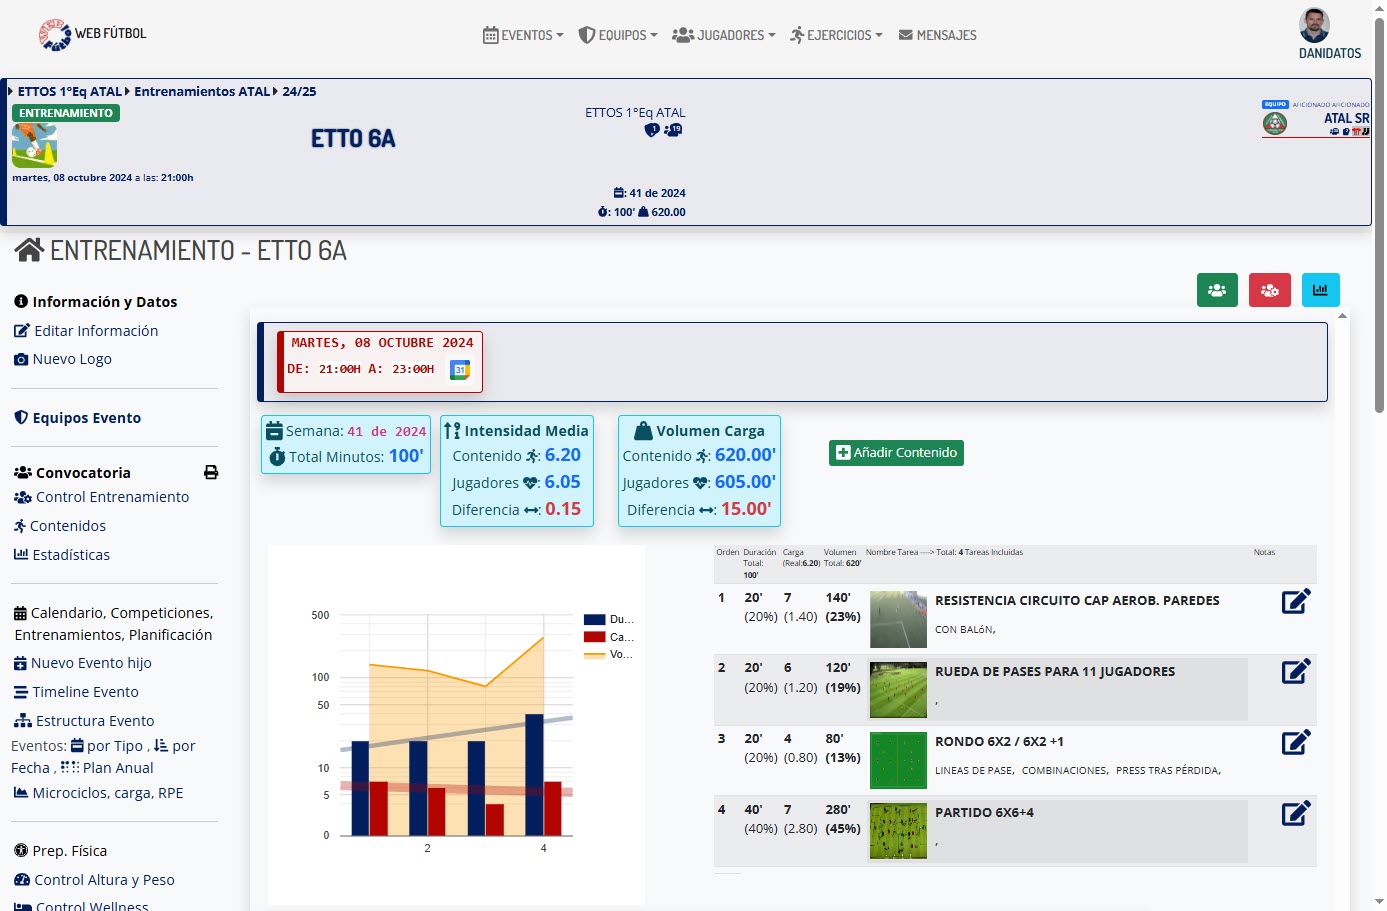Viewport: 1387px width, 911px height.
Task: Open the Mensajes menu item
Action: pos(937,35)
